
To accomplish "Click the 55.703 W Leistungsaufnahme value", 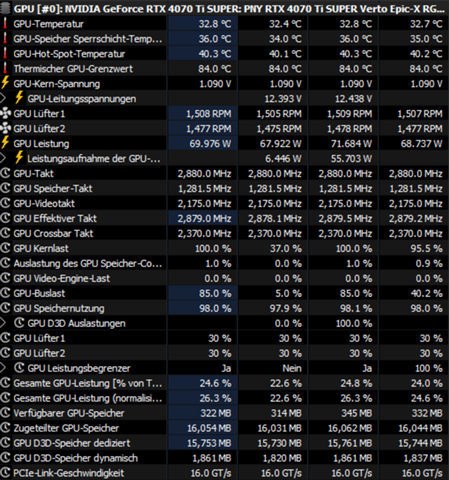I will pyautogui.click(x=351, y=159).
